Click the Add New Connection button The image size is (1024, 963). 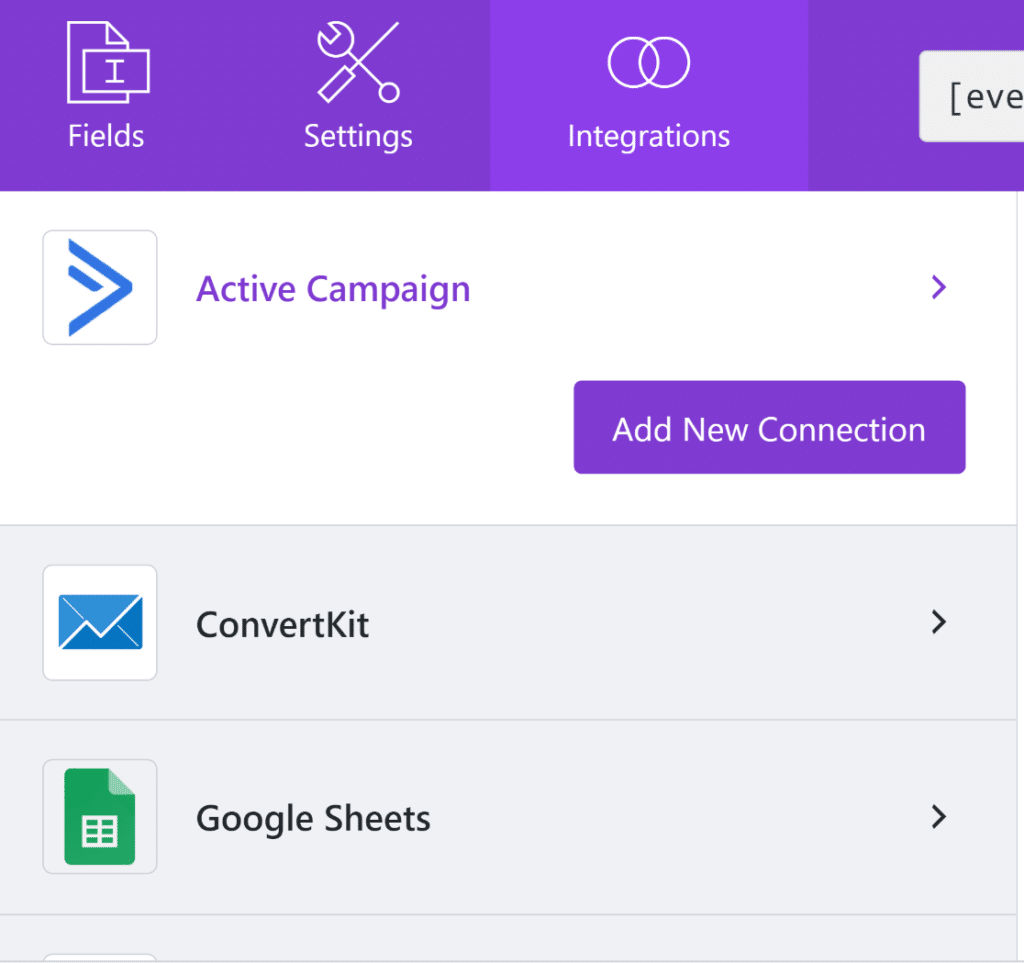tap(769, 427)
